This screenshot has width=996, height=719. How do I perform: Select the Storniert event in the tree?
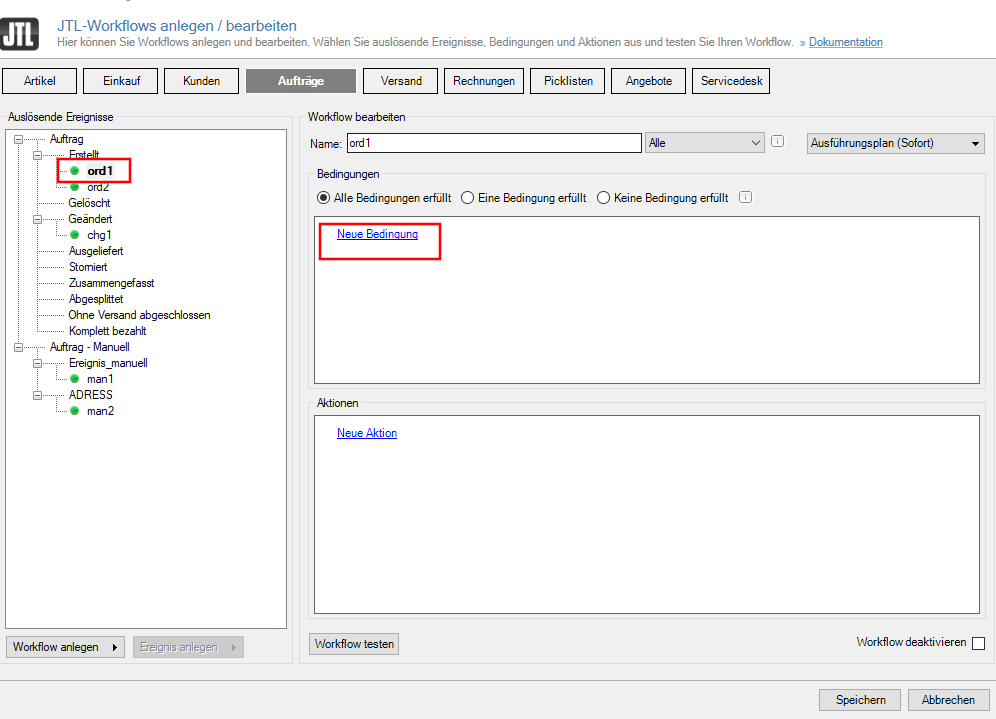pos(88,267)
